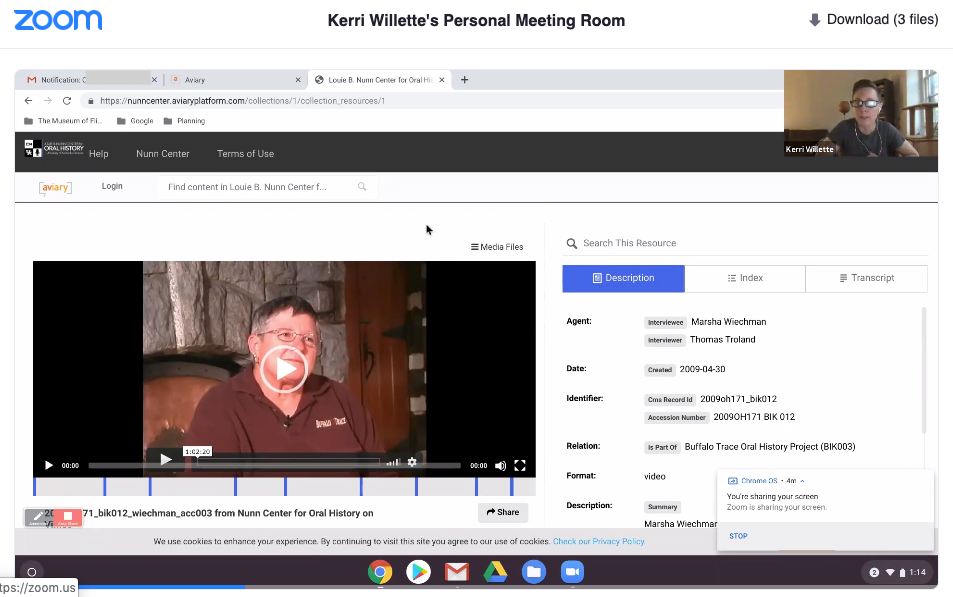Click the large center play button

(284, 369)
